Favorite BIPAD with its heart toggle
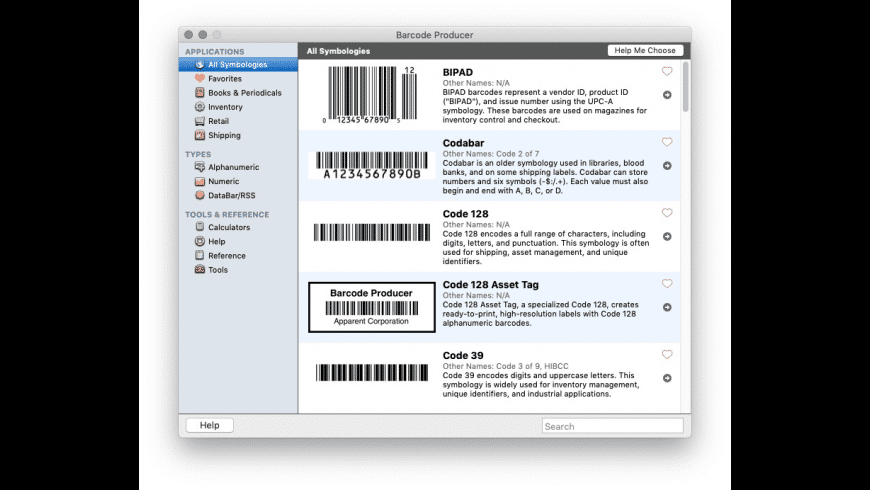This screenshot has height=490, width=870. pyautogui.click(x=667, y=71)
